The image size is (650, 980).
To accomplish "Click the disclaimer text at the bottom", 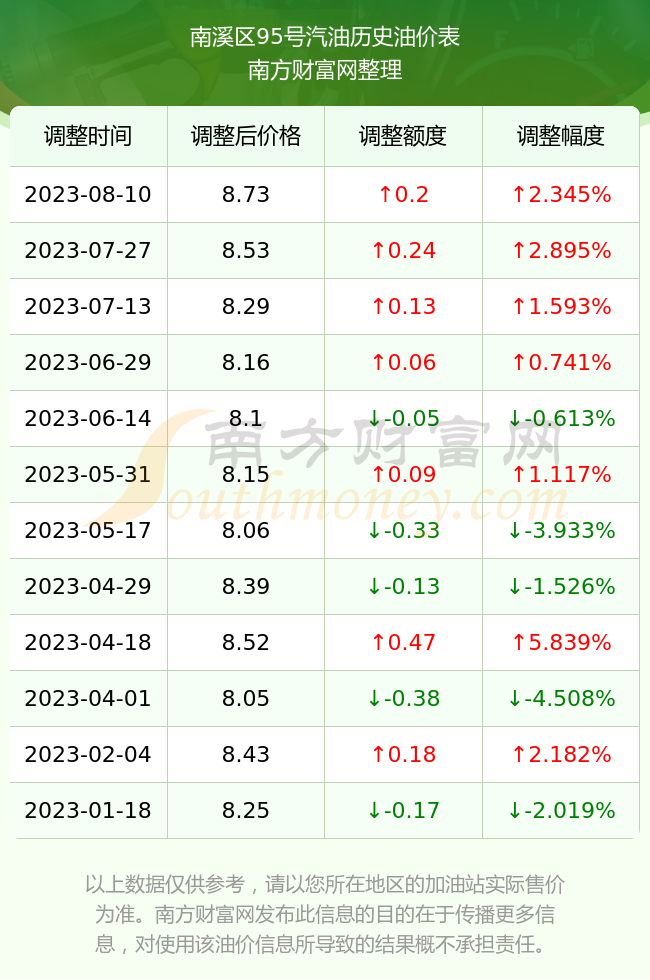I will 325,914.
